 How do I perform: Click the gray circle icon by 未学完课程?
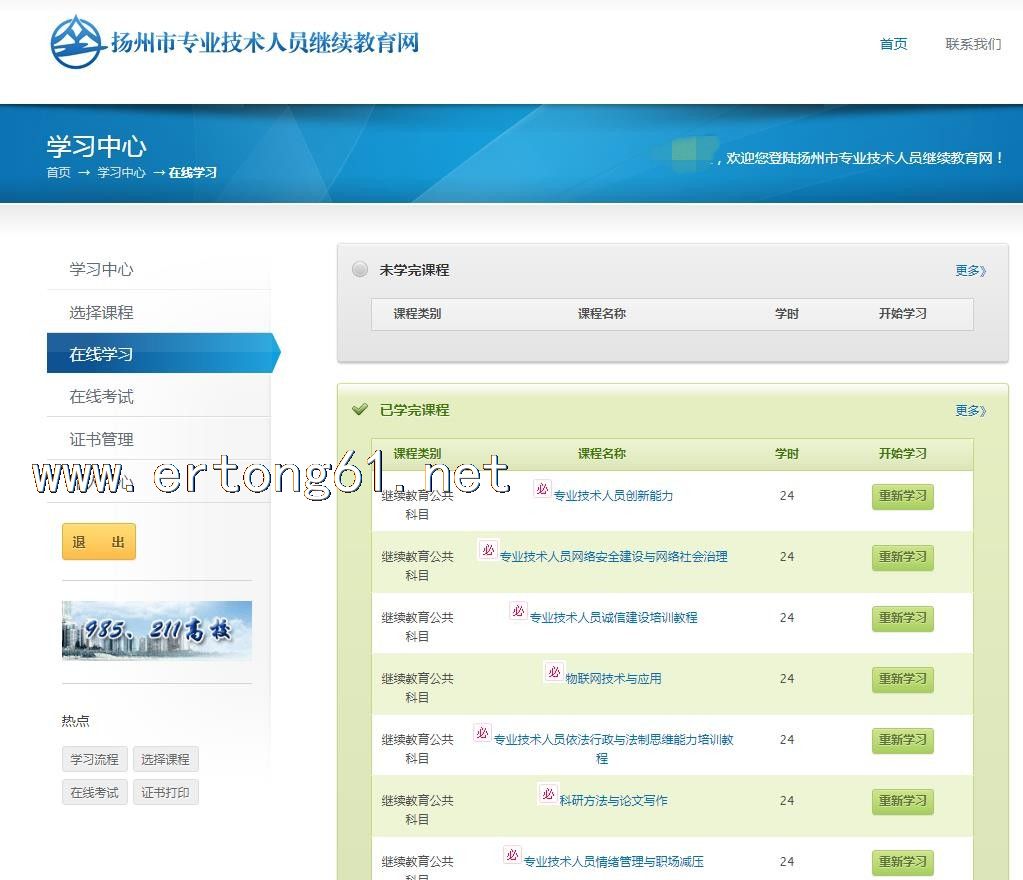(x=360, y=269)
